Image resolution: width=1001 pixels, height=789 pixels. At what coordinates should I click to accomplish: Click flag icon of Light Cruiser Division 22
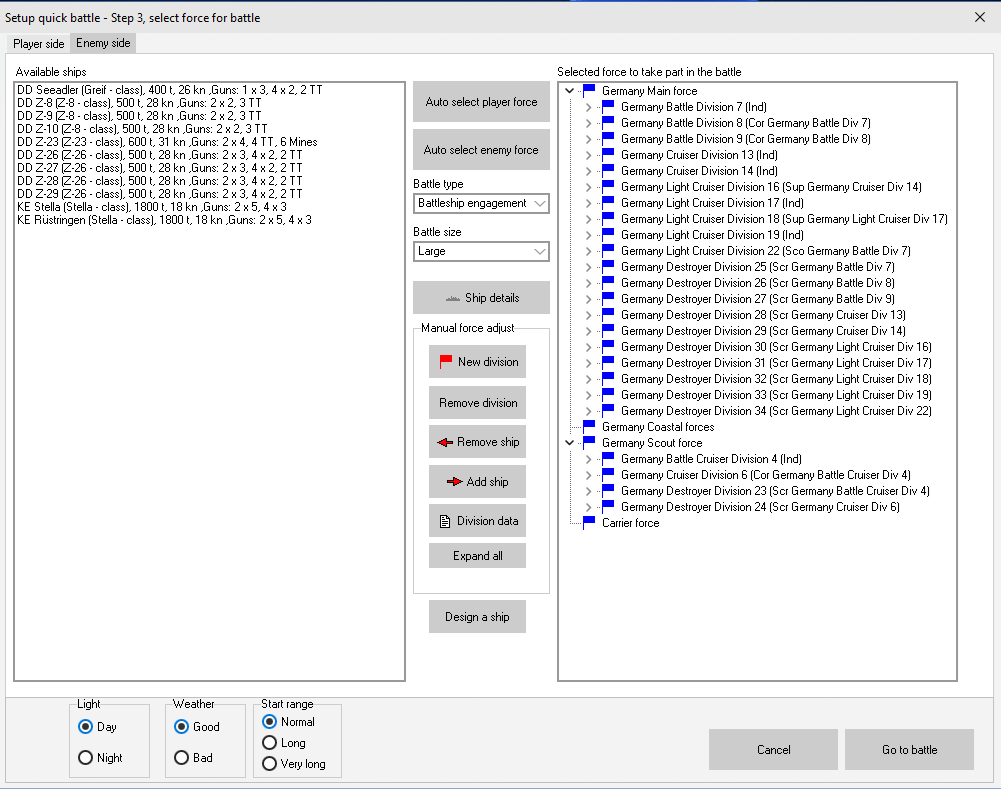(608, 250)
